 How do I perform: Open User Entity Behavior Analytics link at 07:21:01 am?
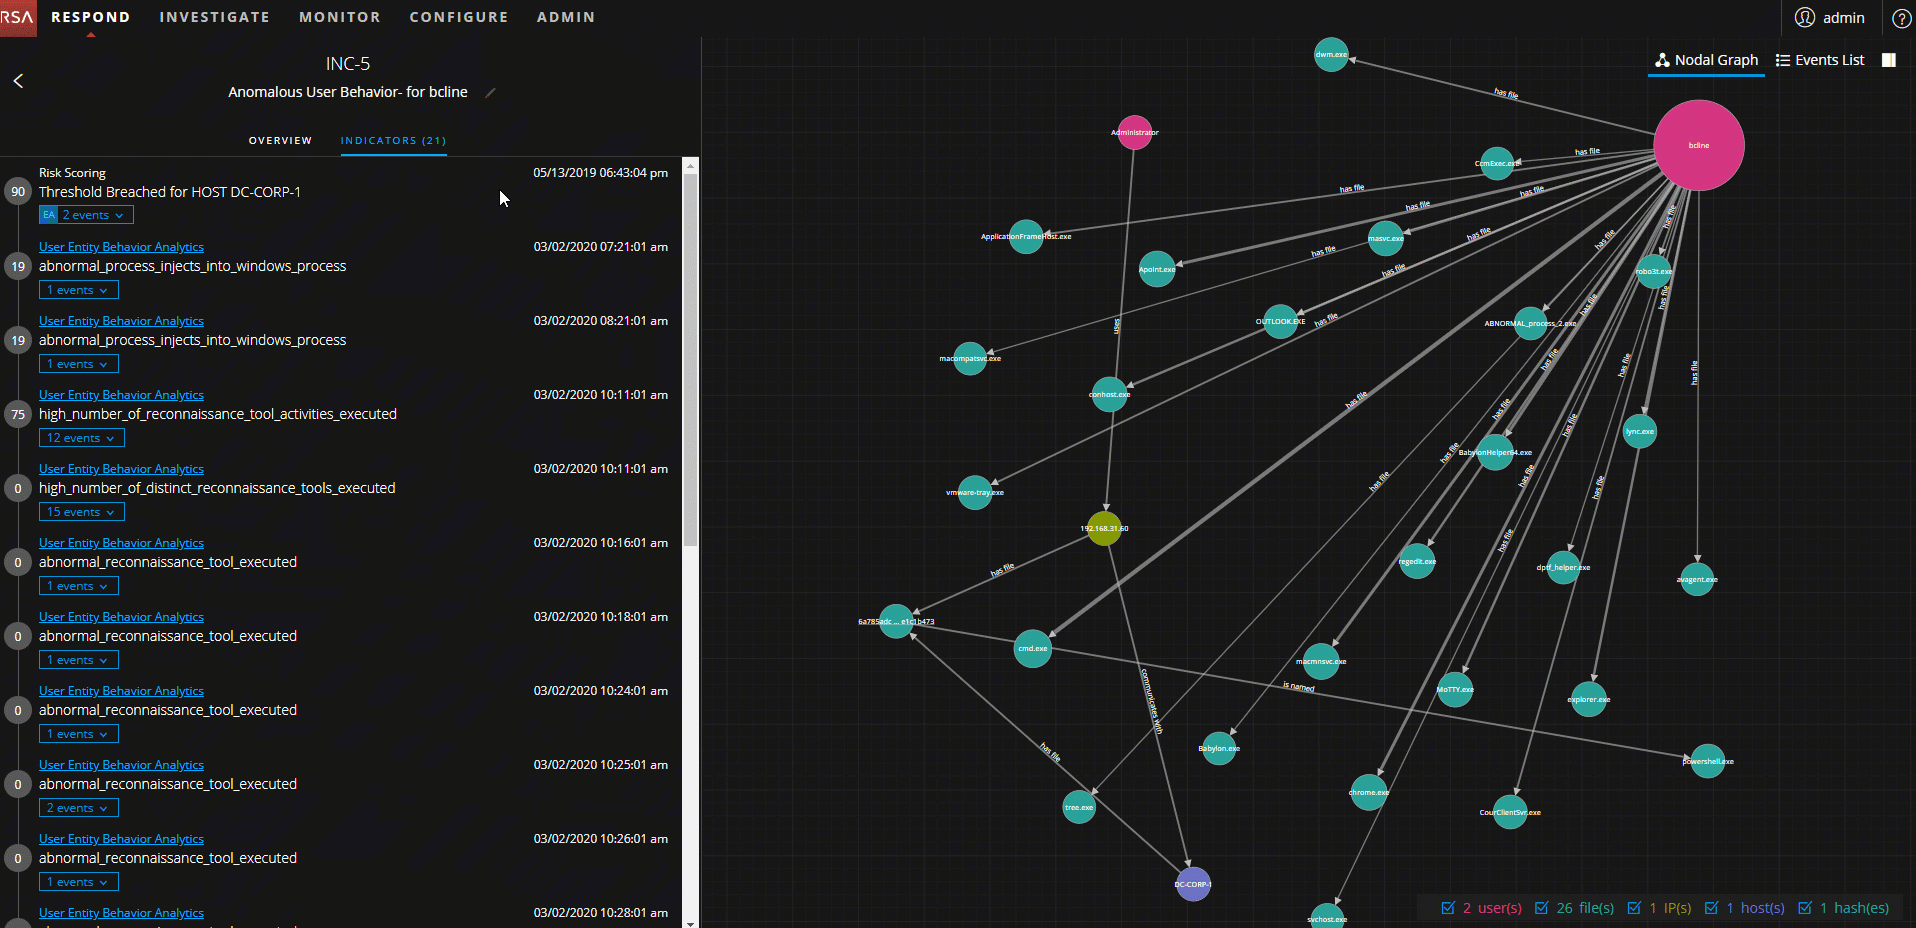pyautogui.click(x=121, y=247)
